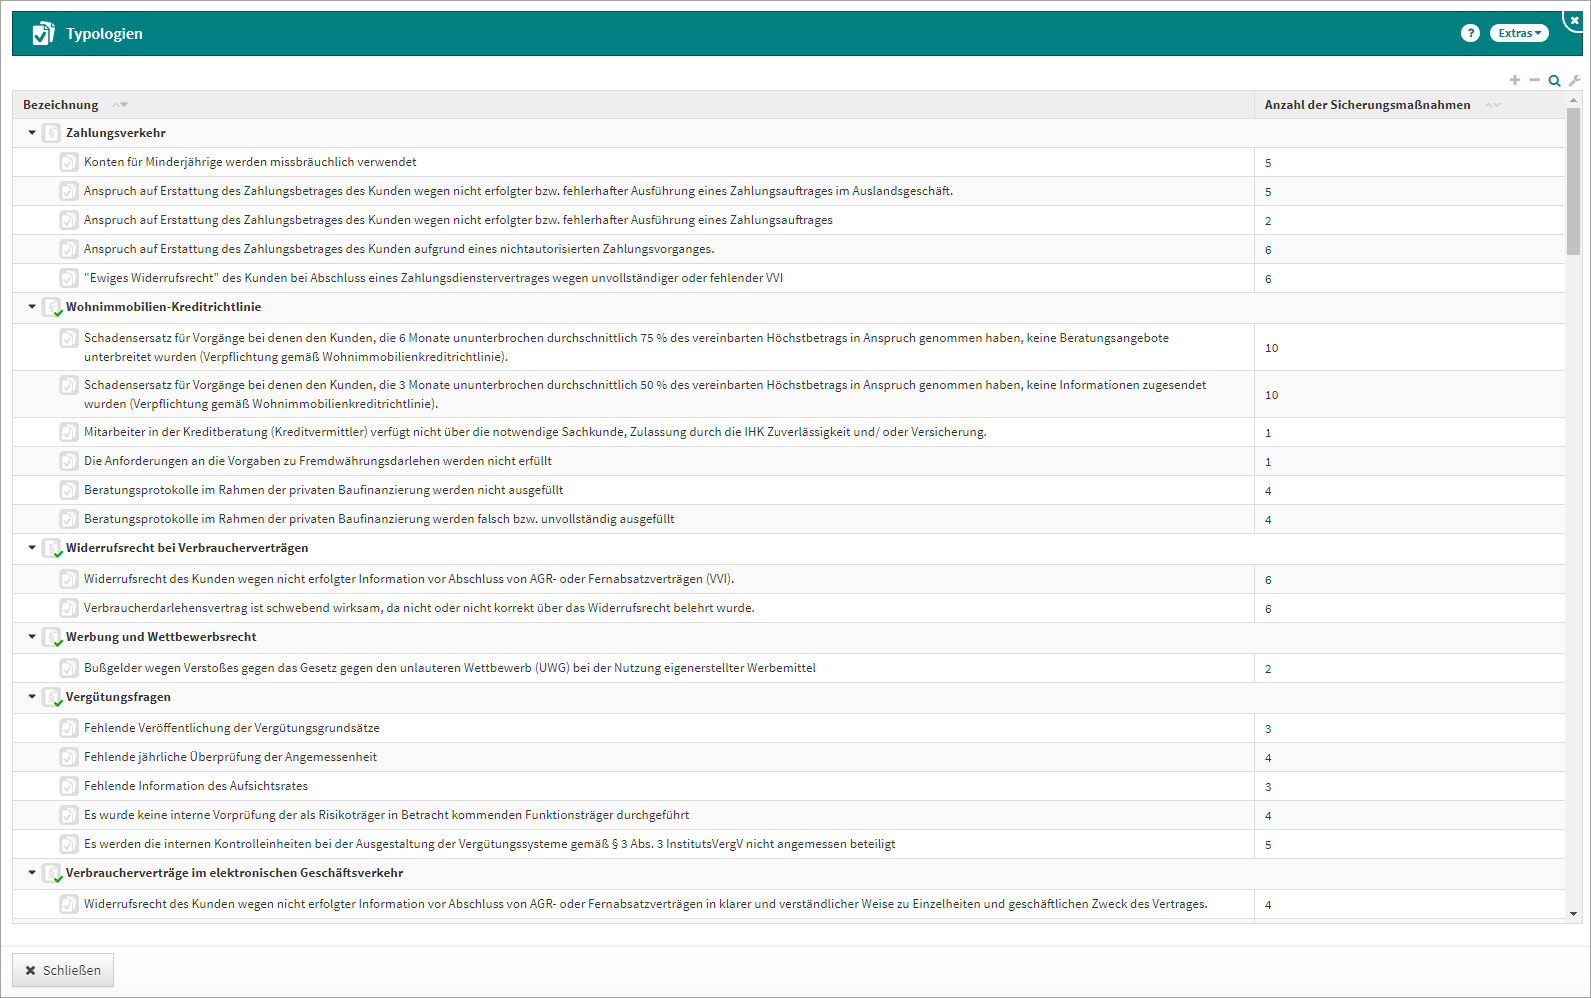
Task: Click the Werbung und Wettbewerbsrecht category icon
Action: [52, 637]
